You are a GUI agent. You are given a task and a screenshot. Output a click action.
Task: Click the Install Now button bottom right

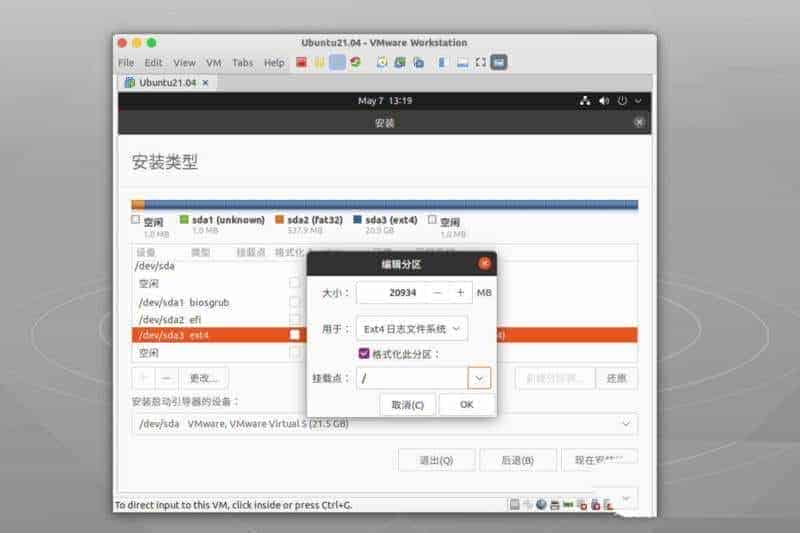tap(599, 459)
